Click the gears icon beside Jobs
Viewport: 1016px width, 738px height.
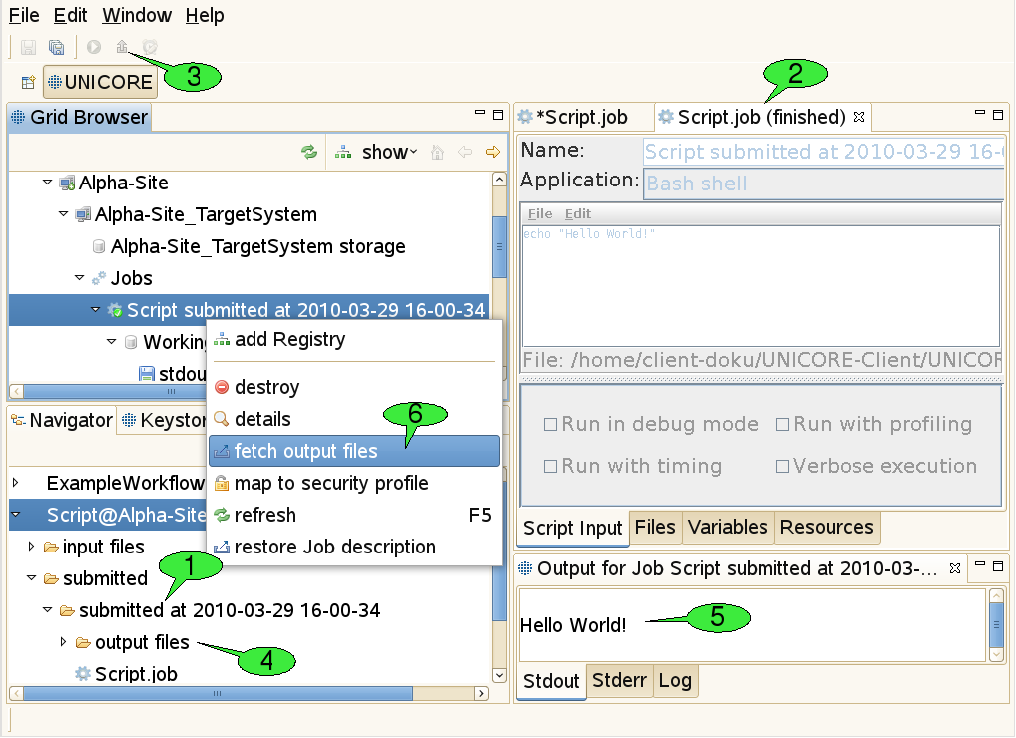(x=98, y=278)
